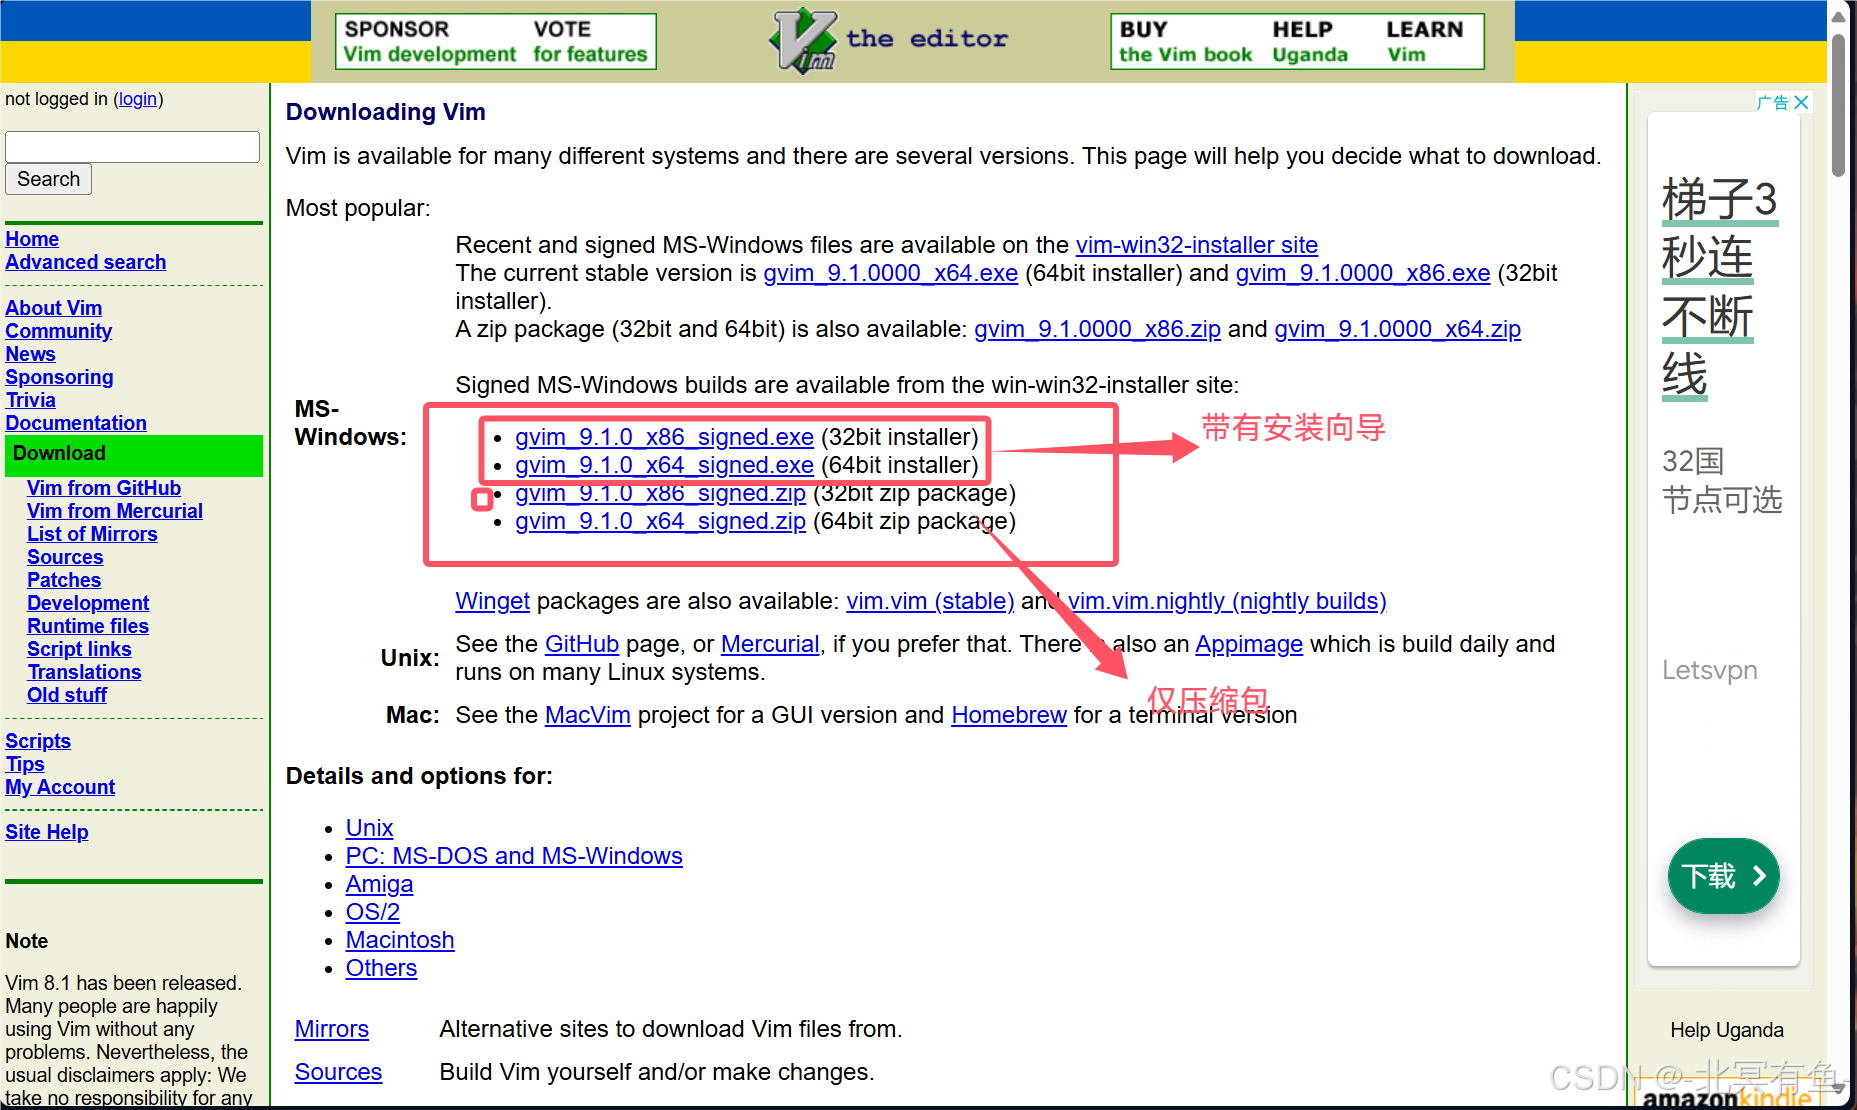Open the Homebrew link
This screenshot has width=1857, height=1110.
(x=1008, y=716)
